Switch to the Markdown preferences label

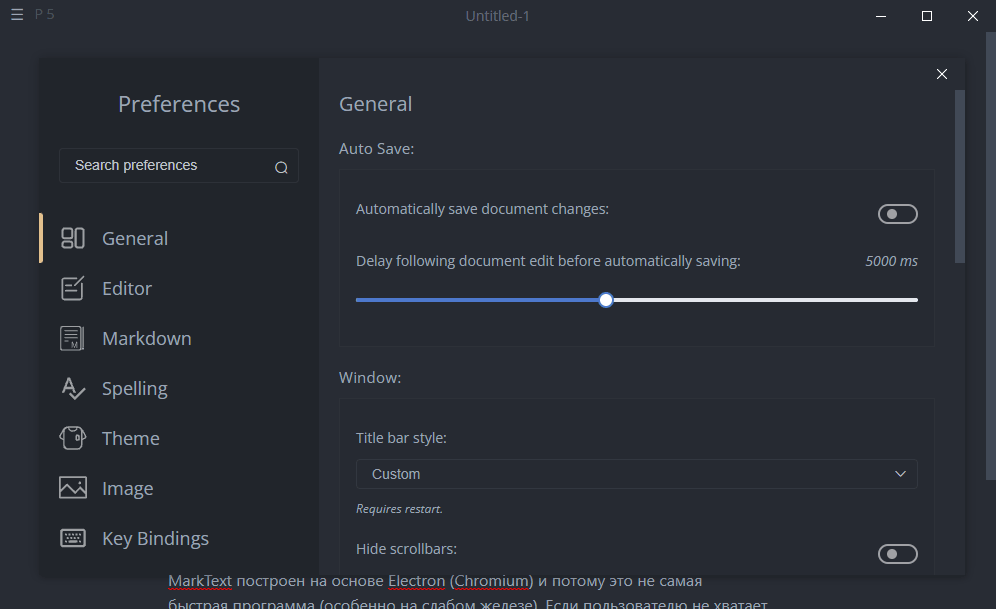pos(146,338)
